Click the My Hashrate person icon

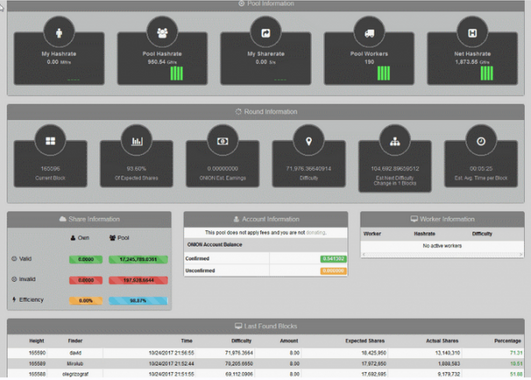coord(59,33)
